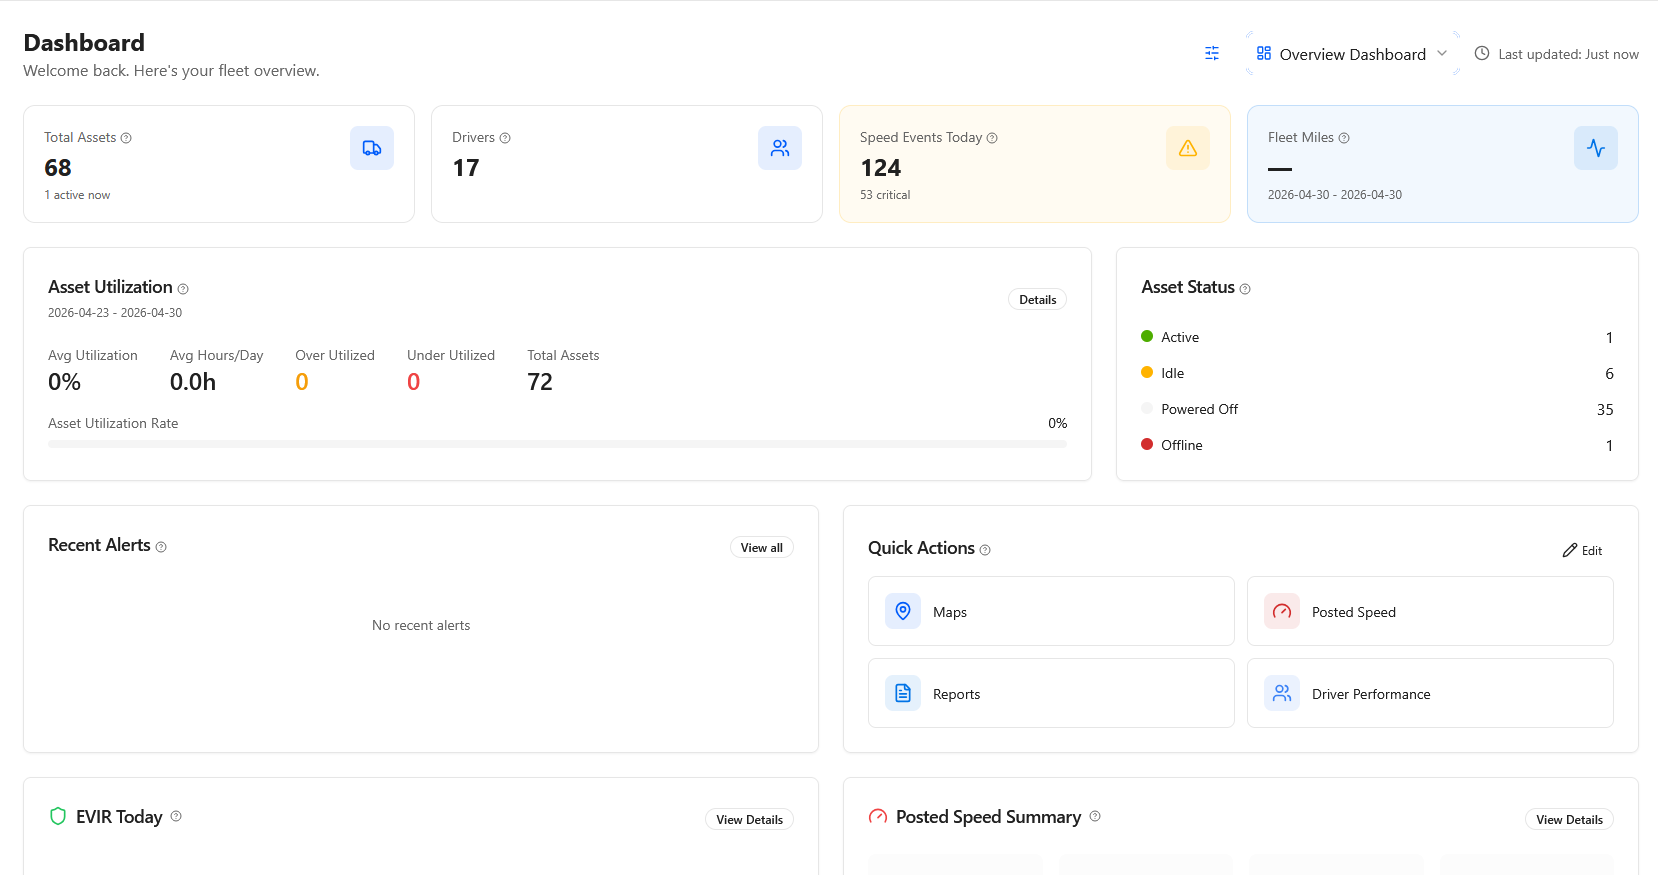The image size is (1658, 875).
Task: Click the 'No recent alerts' message
Action: pos(421,626)
